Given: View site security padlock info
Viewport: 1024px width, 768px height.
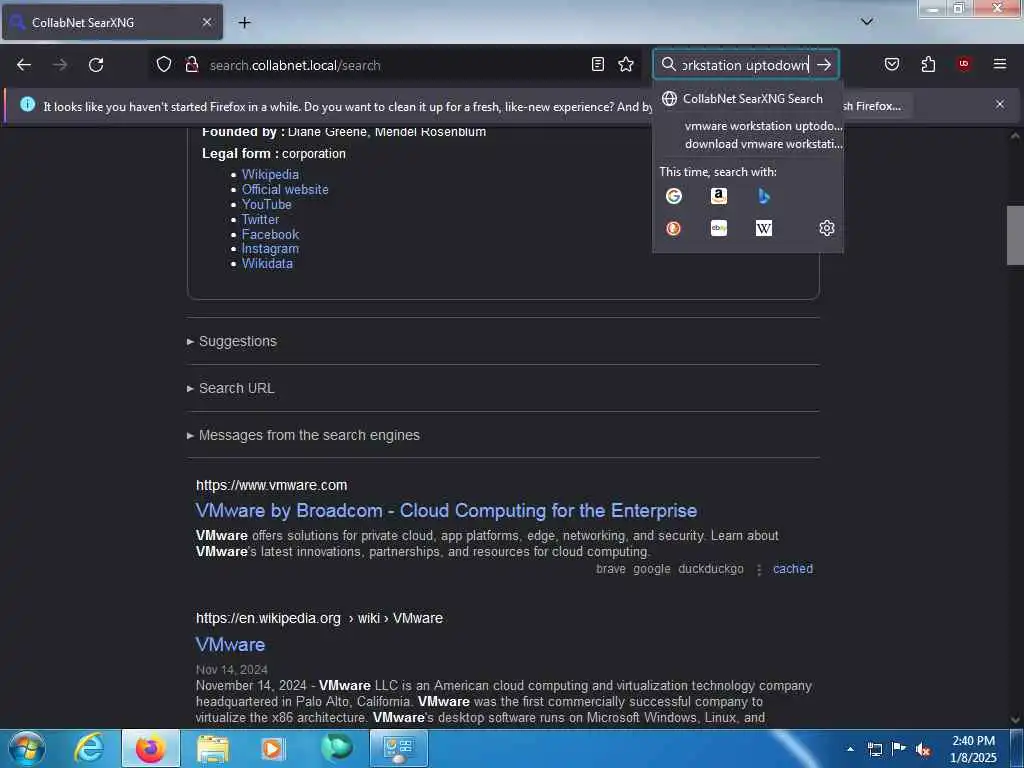Looking at the screenshot, I should tap(191, 64).
